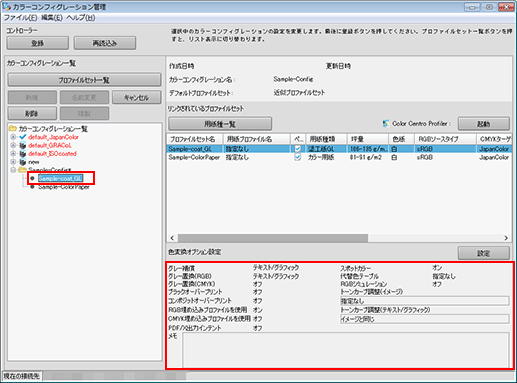Expand the default_GRACoL tree node
Image resolution: width=517 pixels, height=383 pixels.
pos(13,145)
